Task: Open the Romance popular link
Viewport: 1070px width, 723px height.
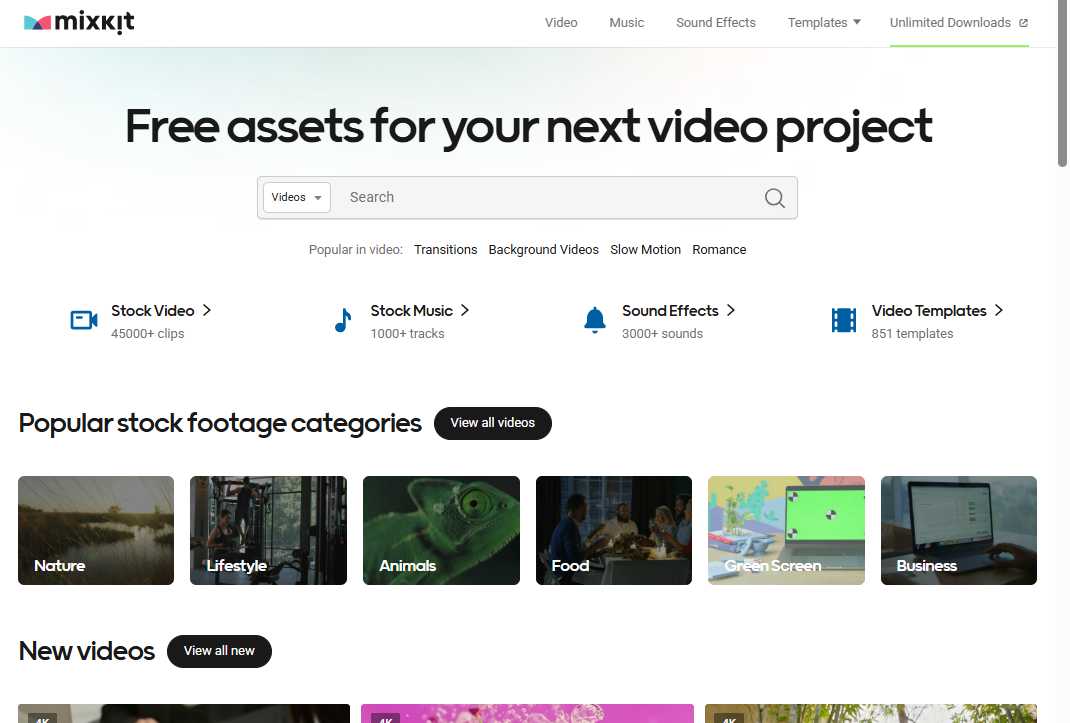Action: [719, 249]
